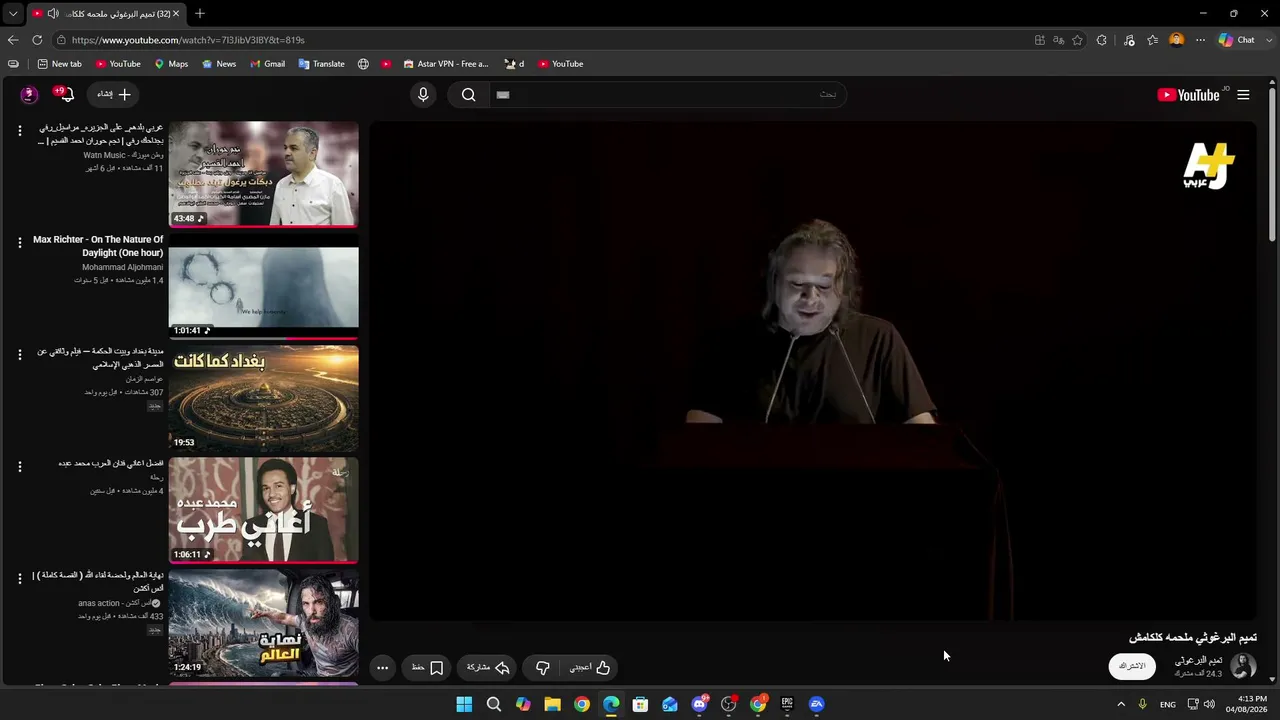
Task: Open File Explorer from the taskbar
Action: click(x=552, y=705)
